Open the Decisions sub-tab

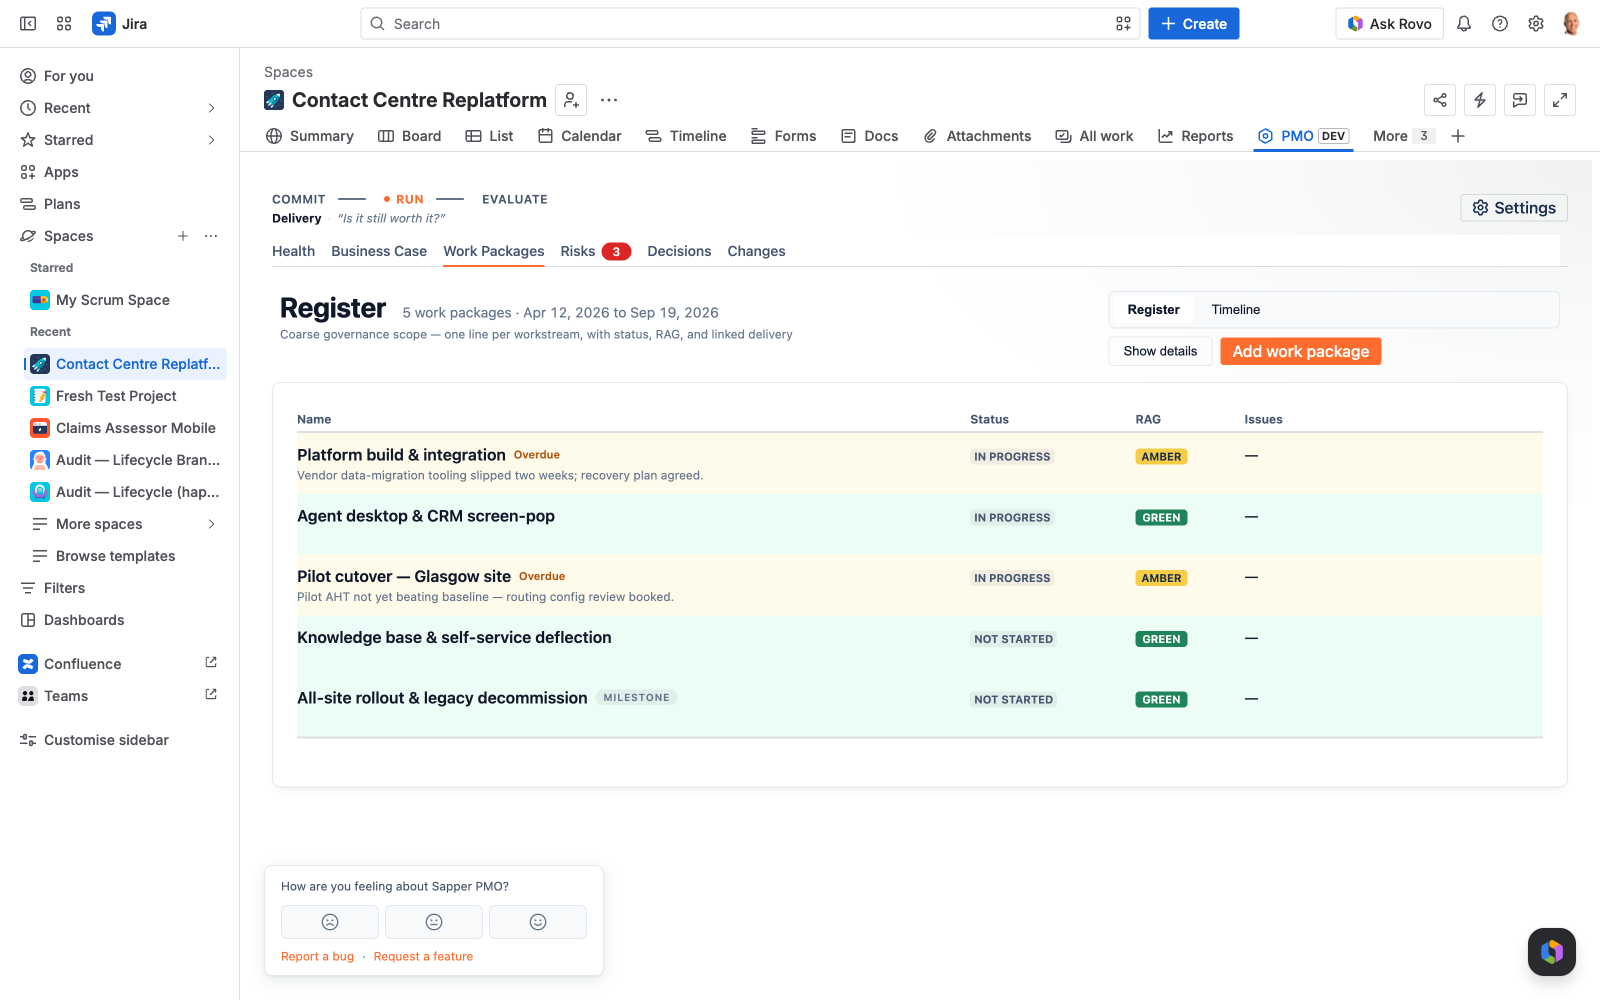click(x=679, y=251)
